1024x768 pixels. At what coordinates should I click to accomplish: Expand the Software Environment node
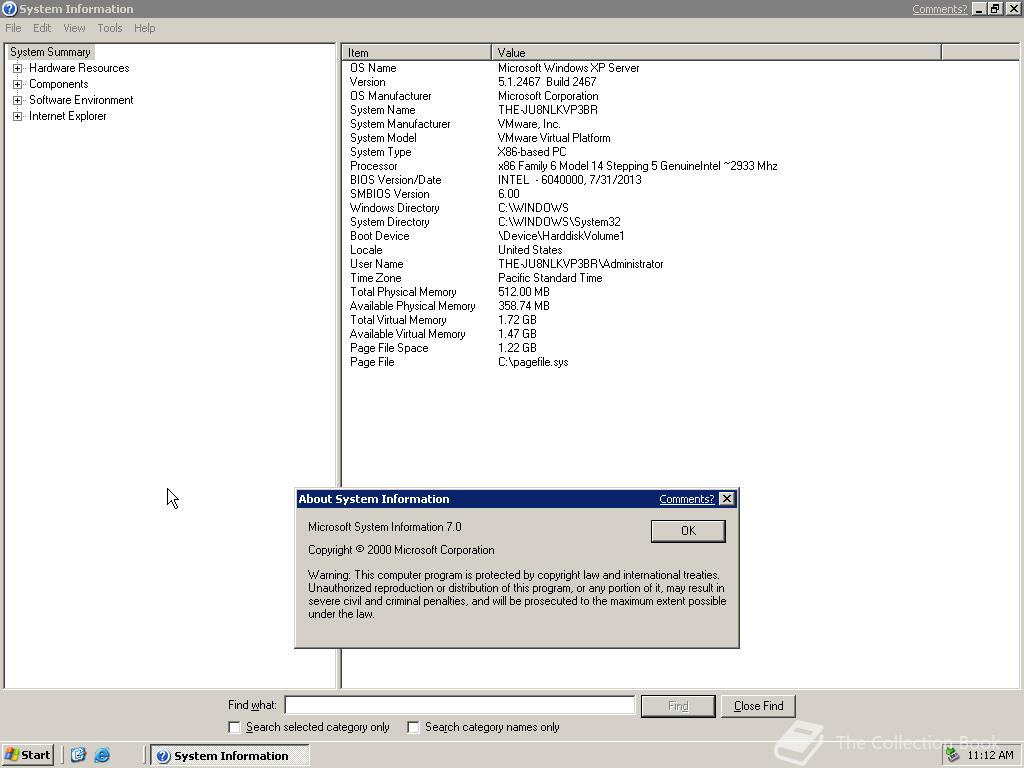pos(18,100)
